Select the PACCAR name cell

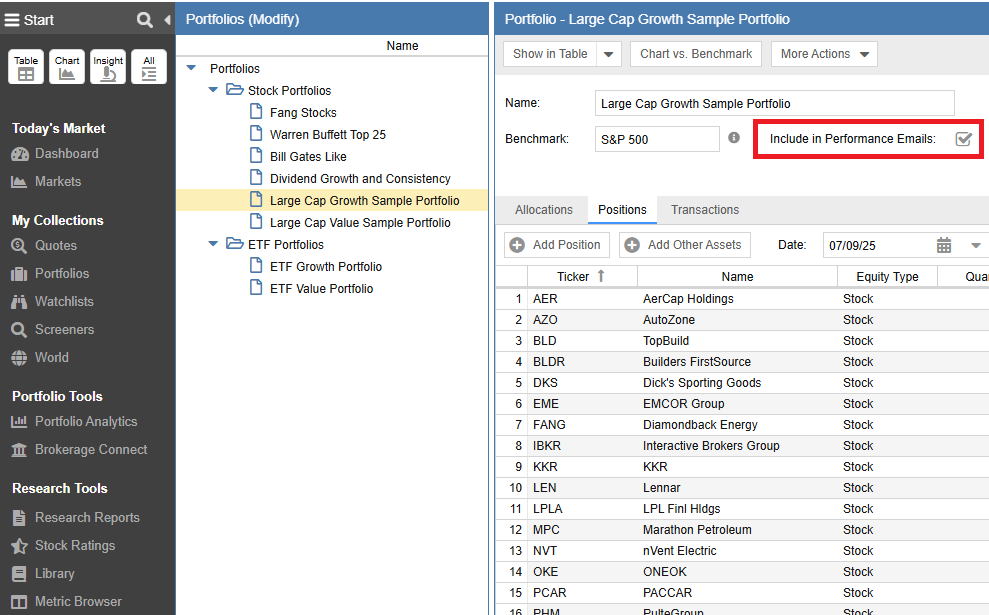coord(737,593)
